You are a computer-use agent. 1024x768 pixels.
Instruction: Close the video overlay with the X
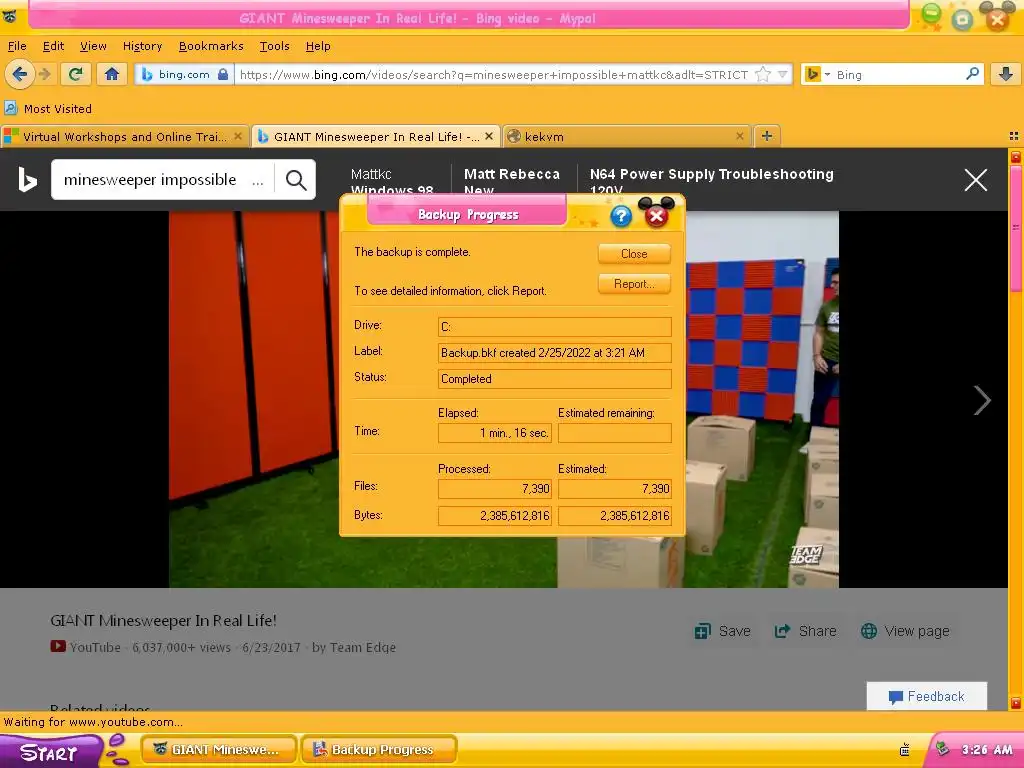tap(976, 180)
